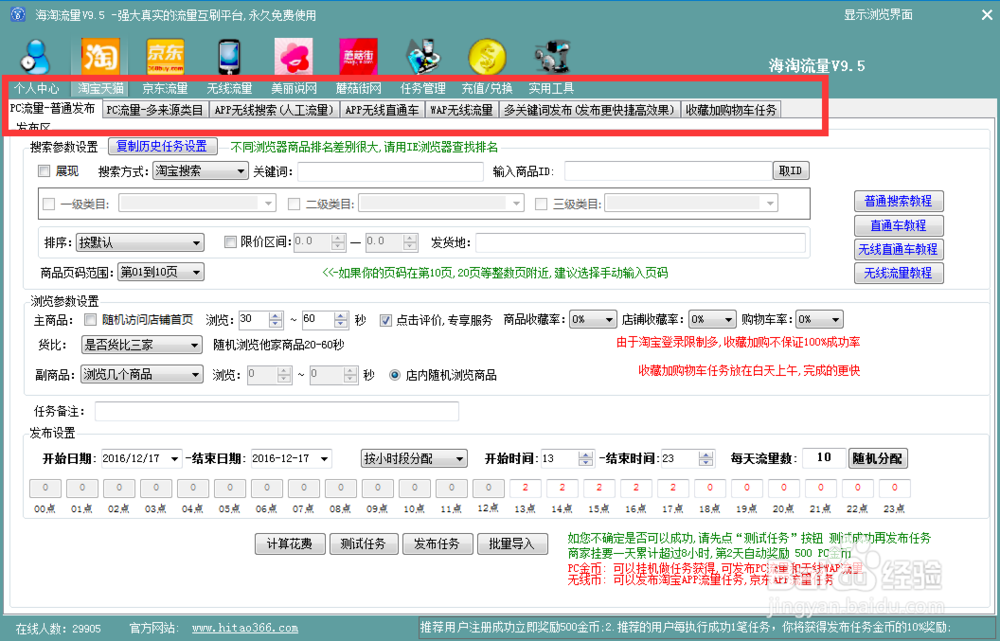The width and height of the screenshot is (1000, 641).
Task: Open the personal center user icon
Action: [x=35, y=57]
